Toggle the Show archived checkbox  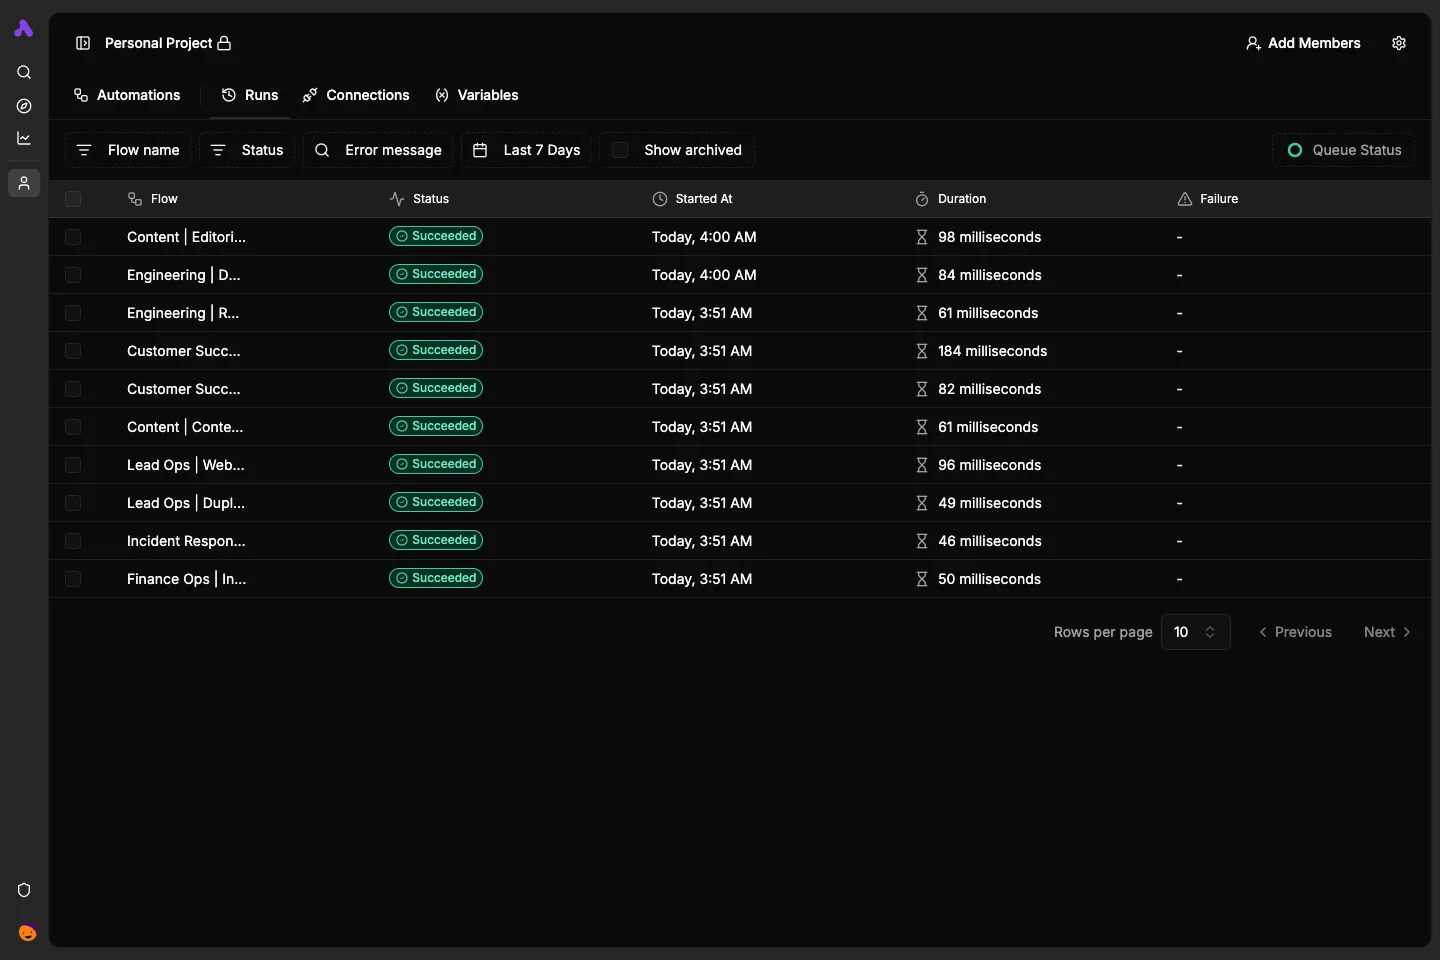(620, 150)
